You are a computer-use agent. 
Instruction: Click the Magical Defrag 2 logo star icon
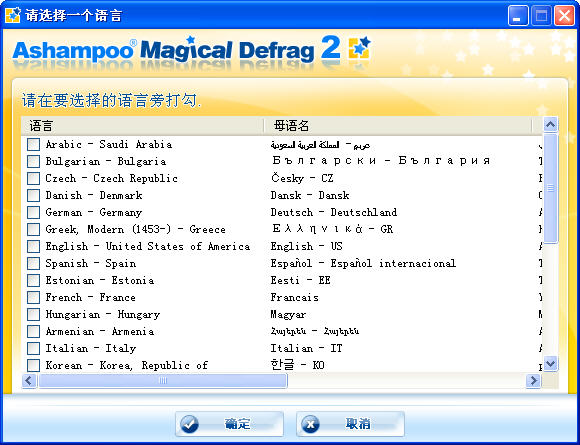click(x=359, y=48)
